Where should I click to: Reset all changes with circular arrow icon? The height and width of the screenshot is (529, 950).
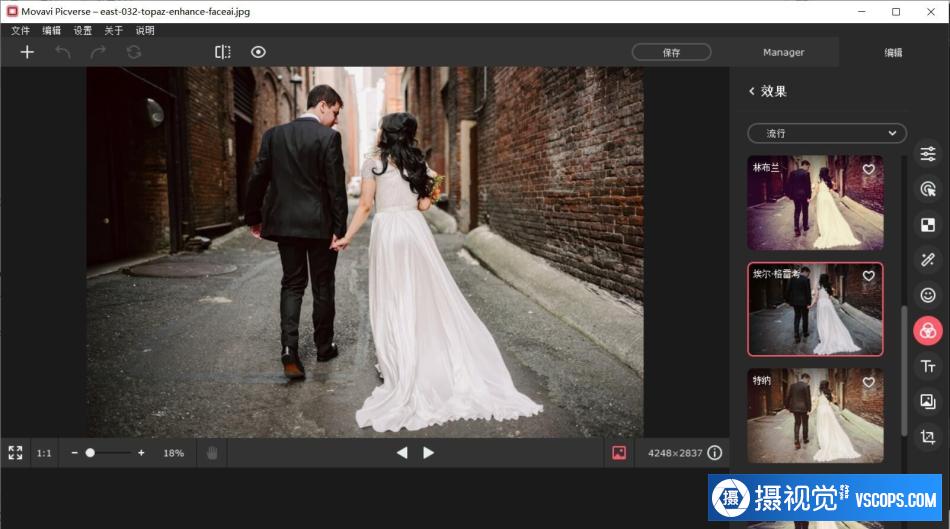pos(134,52)
